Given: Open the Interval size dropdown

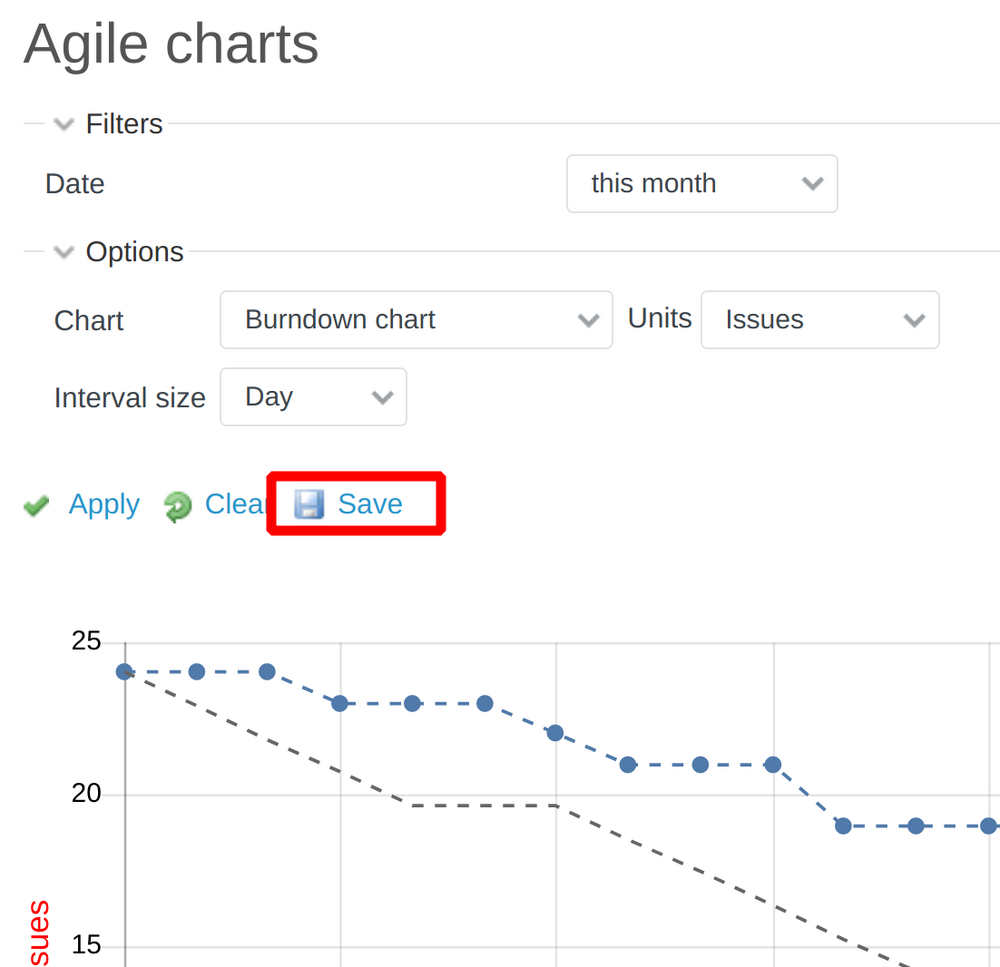Looking at the screenshot, I should click(382, 397).
